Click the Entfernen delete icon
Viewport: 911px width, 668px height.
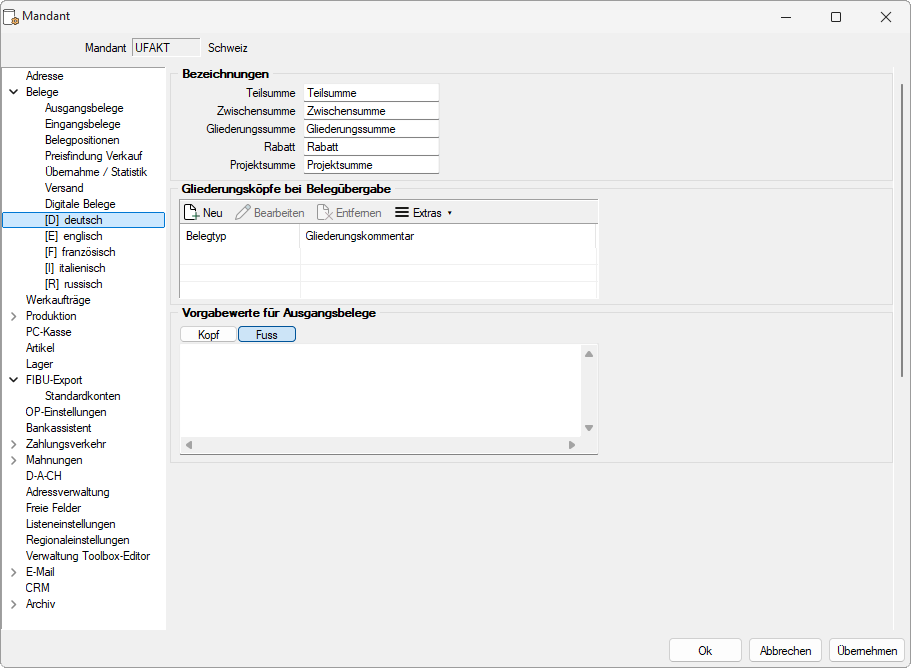[324, 213]
